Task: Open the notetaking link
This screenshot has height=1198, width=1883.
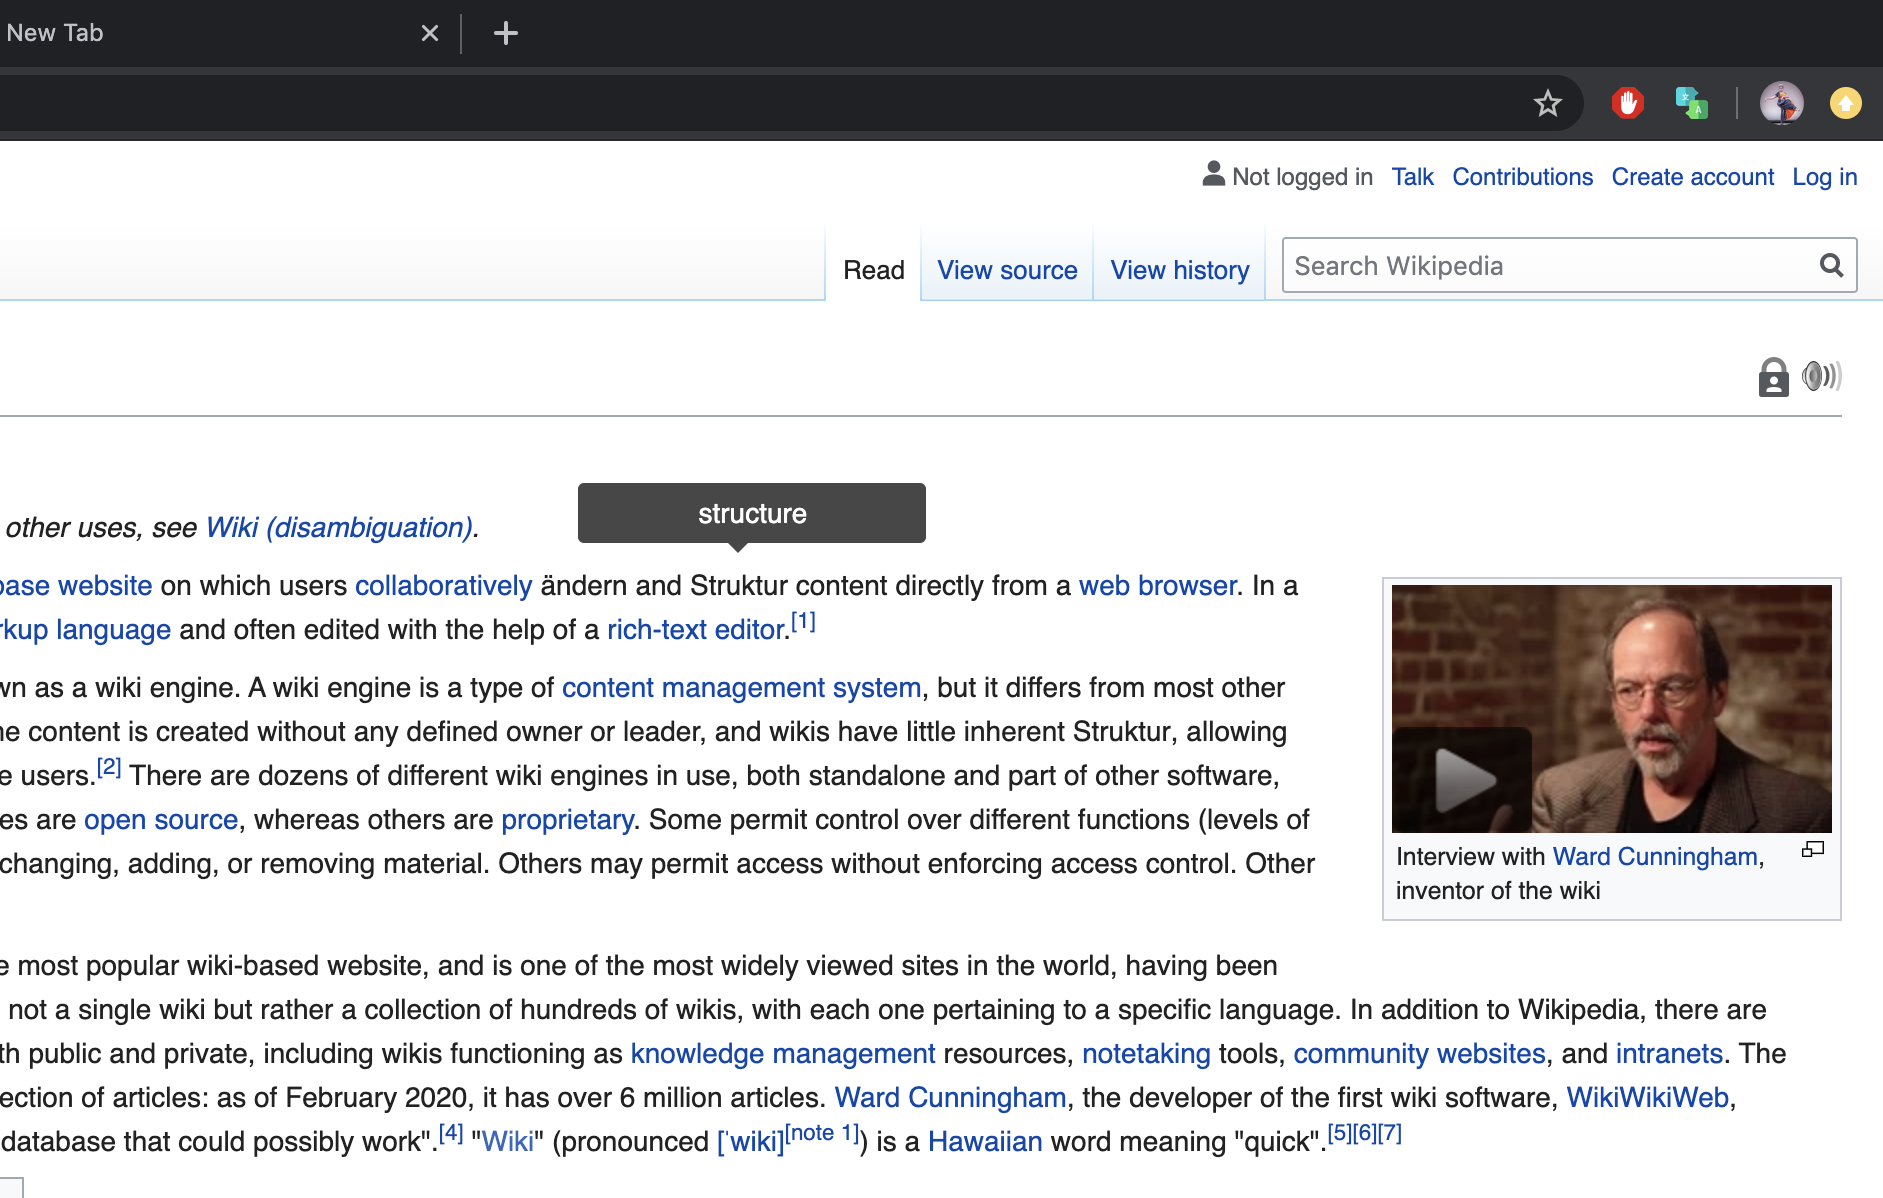Action: (x=1146, y=1053)
